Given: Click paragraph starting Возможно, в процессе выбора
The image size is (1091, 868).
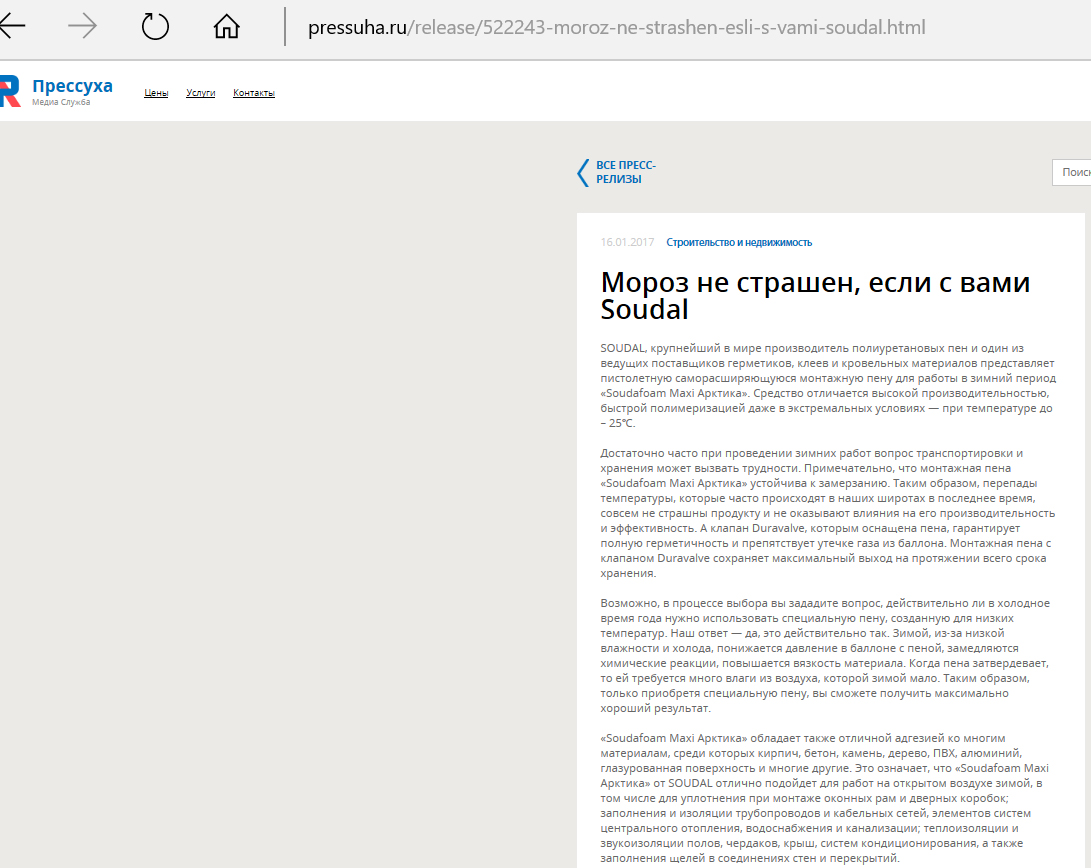Looking at the screenshot, I should pos(825,655).
